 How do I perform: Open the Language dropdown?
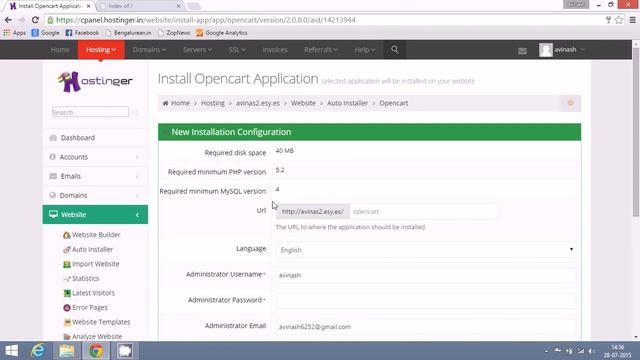point(426,249)
